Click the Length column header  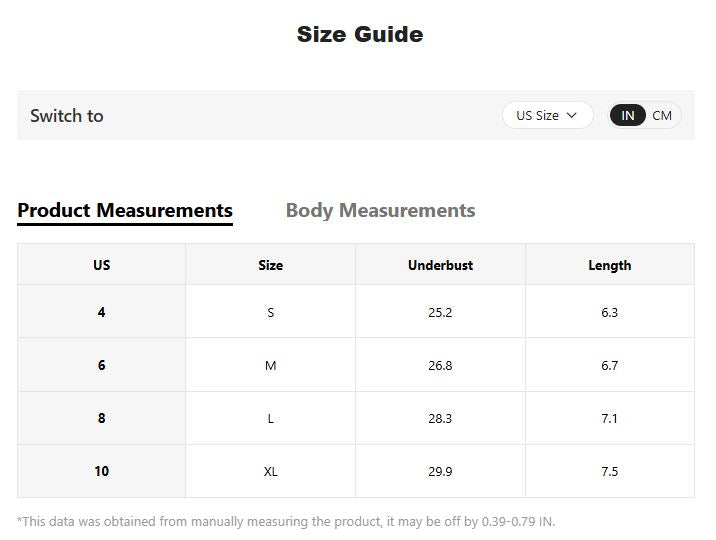610,265
